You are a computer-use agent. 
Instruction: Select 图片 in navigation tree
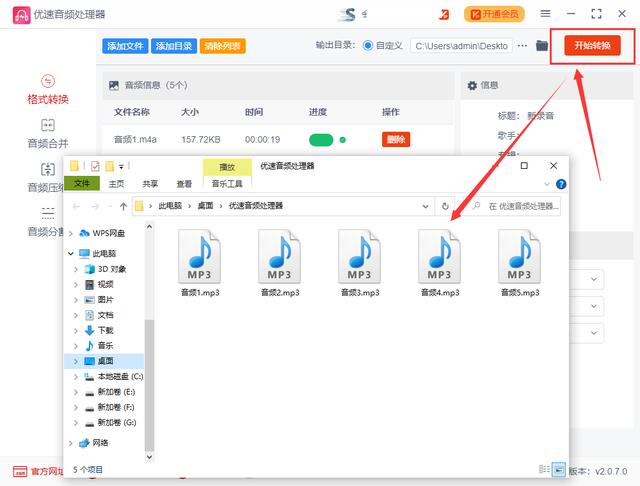[105, 300]
